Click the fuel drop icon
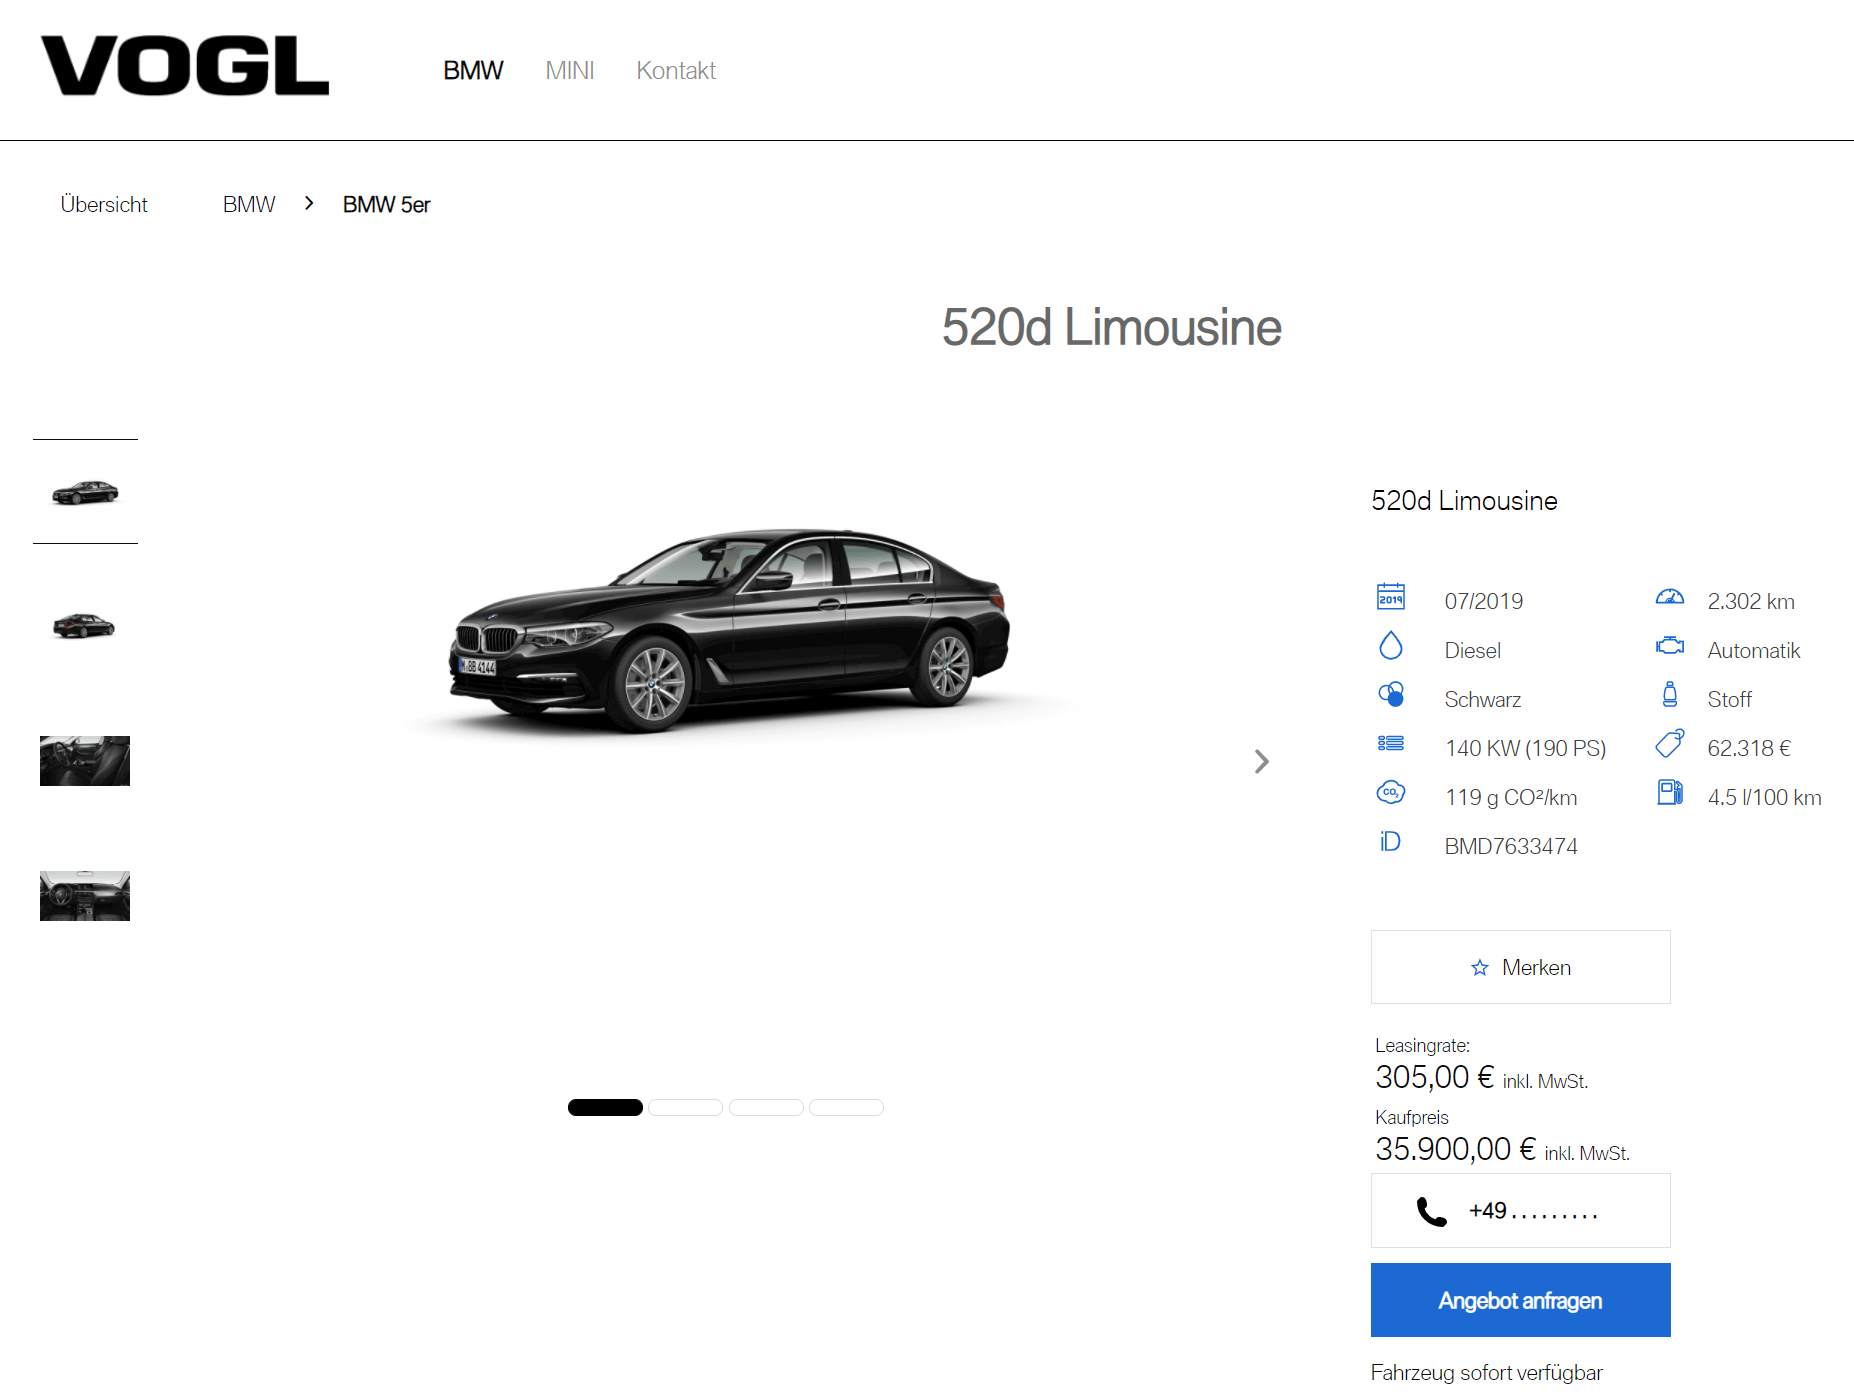Image resolution: width=1854 pixels, height=1399 pixels. coord(1391,646)
